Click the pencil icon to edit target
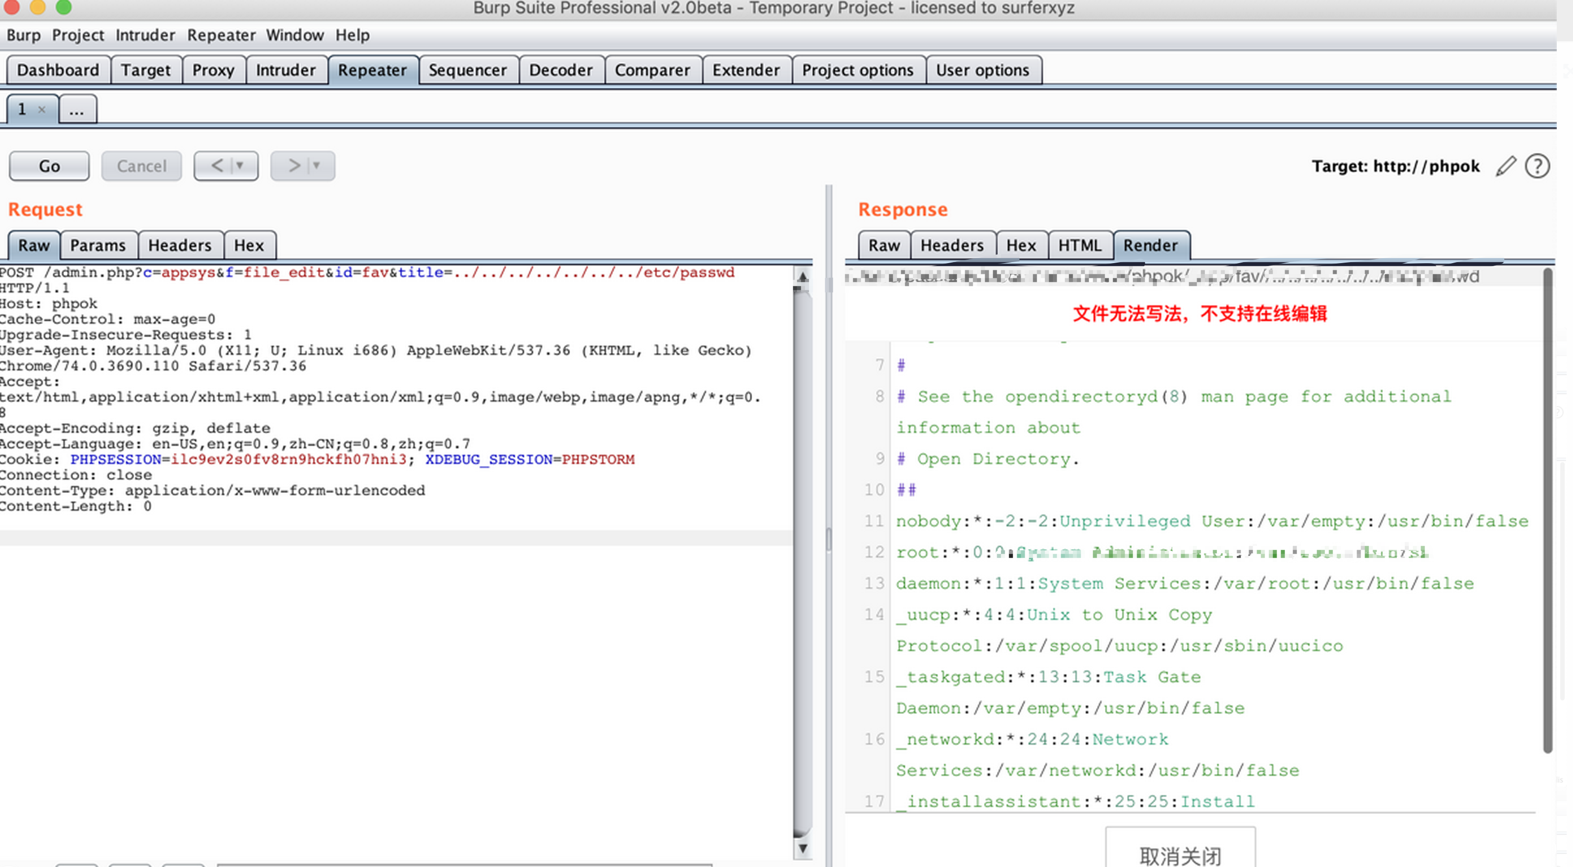 1506,166
